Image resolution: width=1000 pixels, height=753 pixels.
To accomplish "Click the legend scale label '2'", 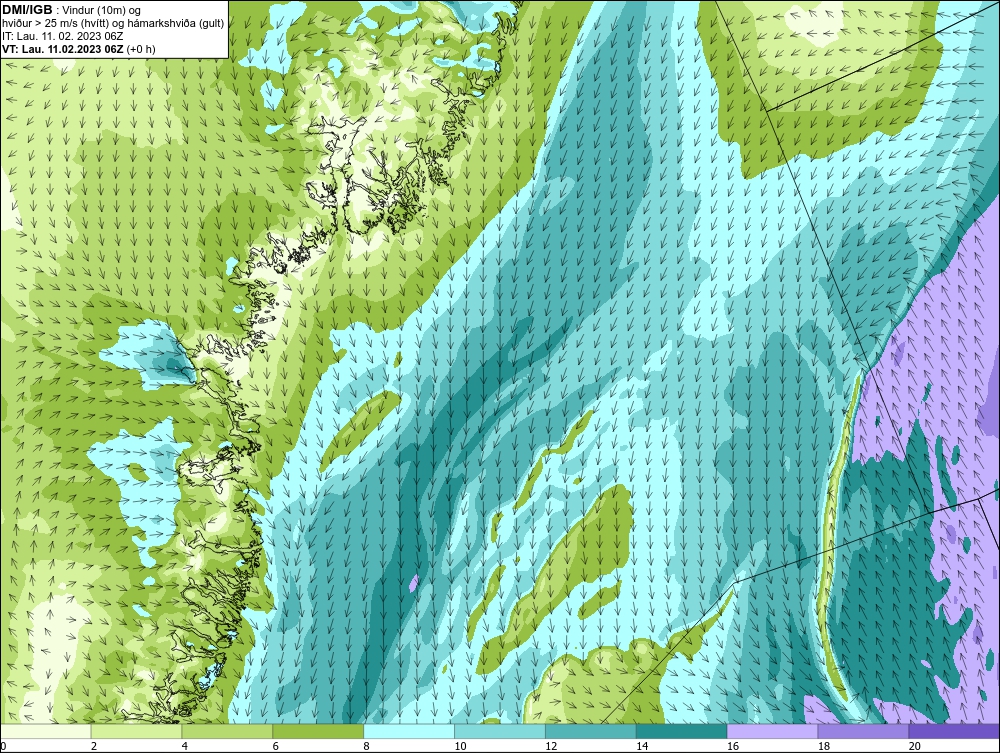I will [94, 746].
